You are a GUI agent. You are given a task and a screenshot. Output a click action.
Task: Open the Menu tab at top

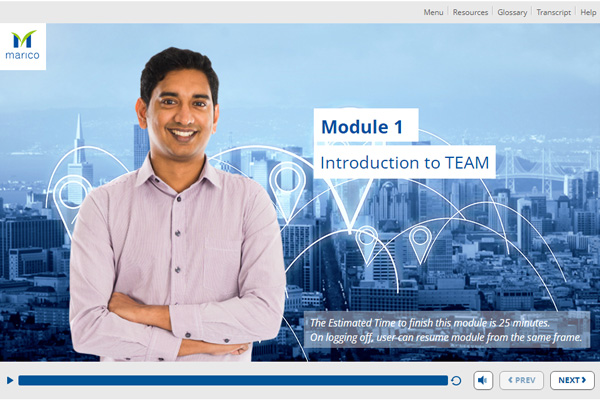pyautogui.click(x=433, y=12)
